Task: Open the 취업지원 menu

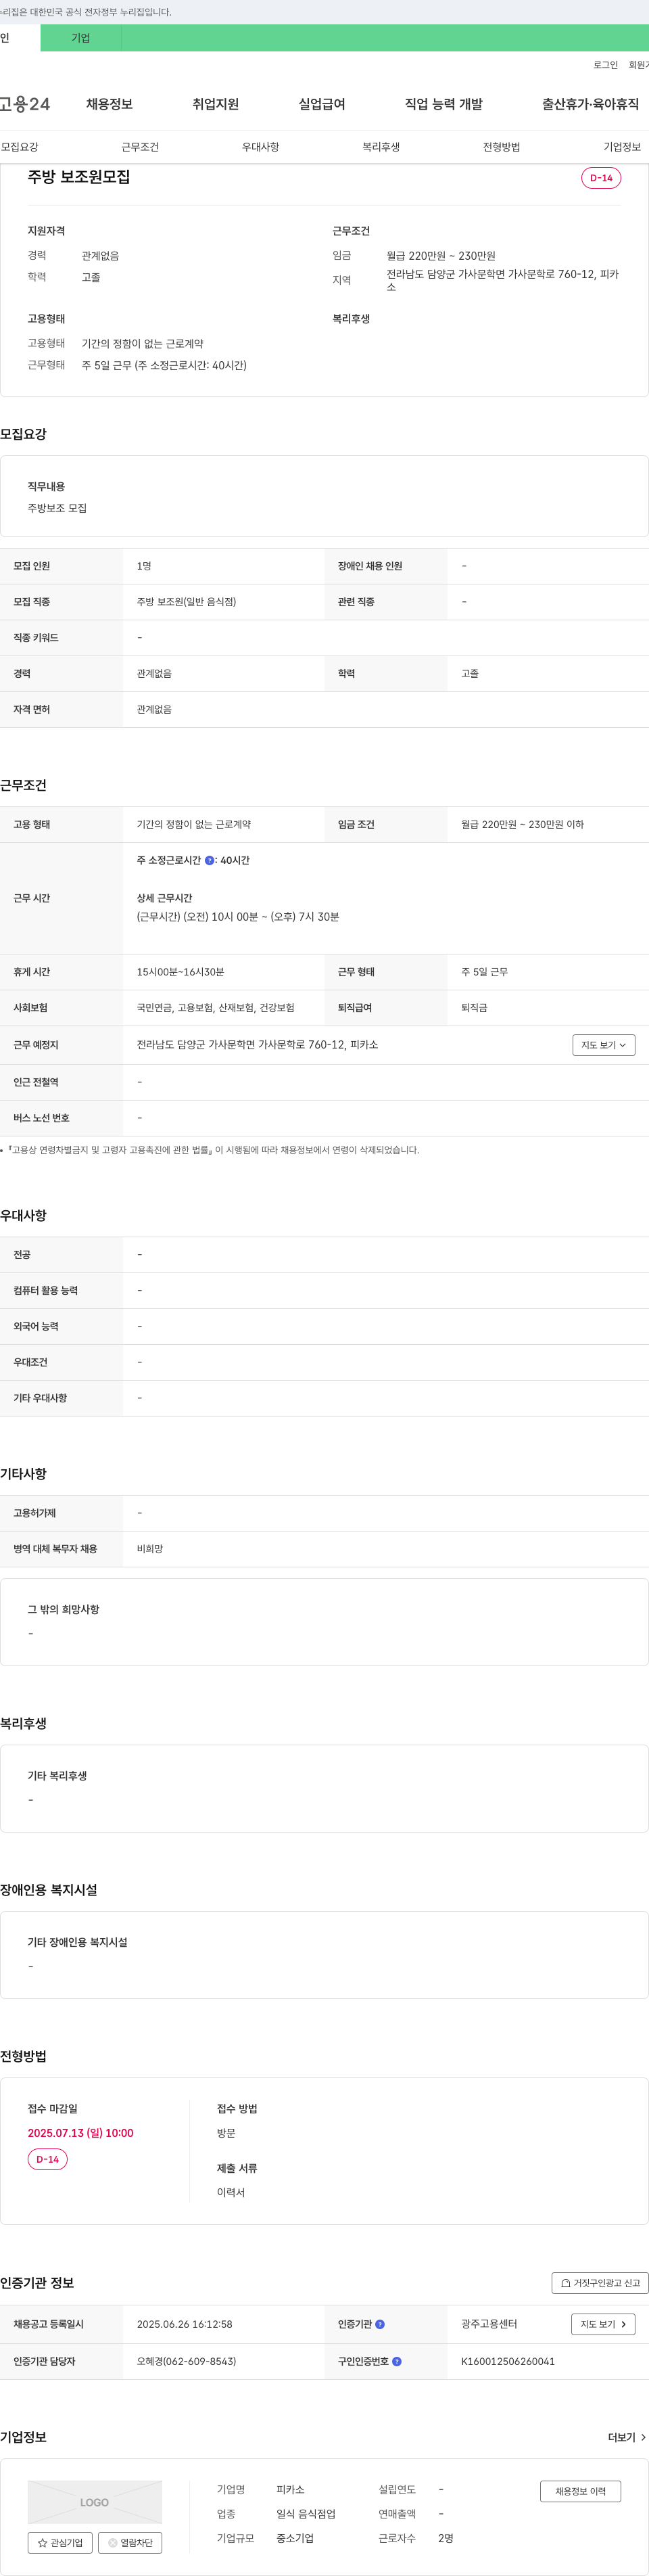Action: [215, 104]
